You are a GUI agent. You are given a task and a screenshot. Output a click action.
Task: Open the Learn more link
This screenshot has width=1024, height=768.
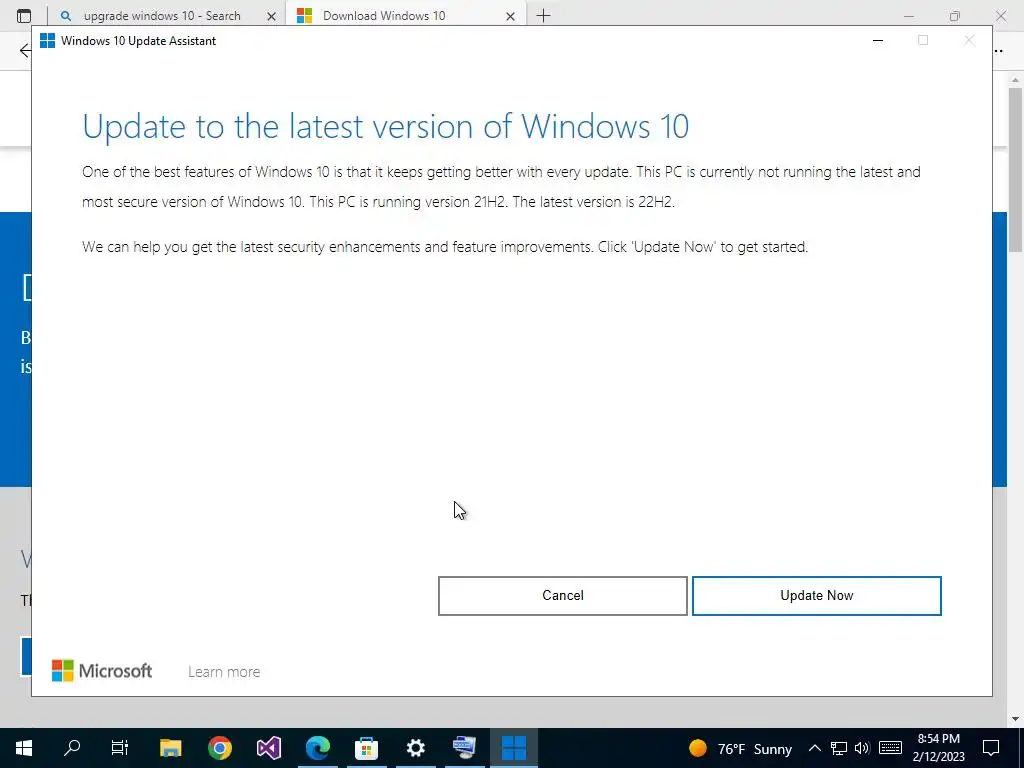(x=224, y=671)
